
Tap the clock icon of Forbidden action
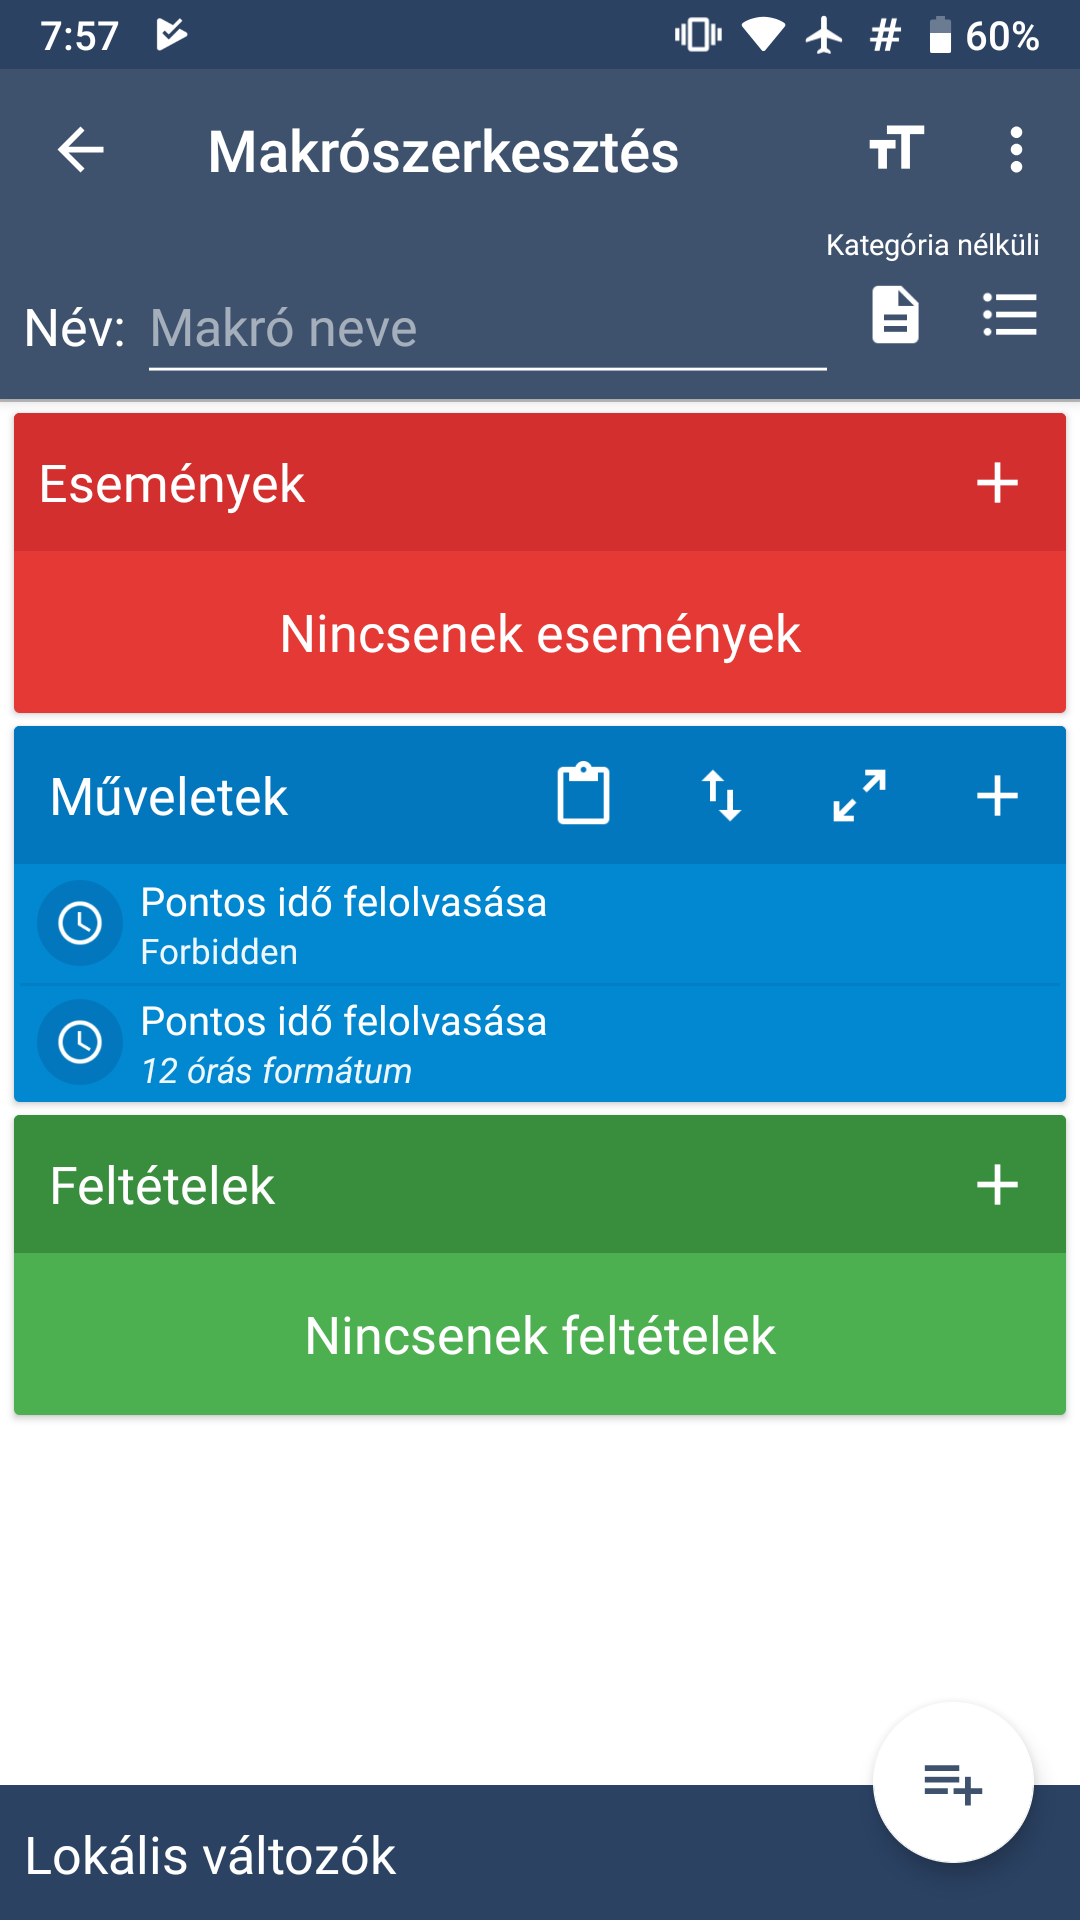coord(80,923)
